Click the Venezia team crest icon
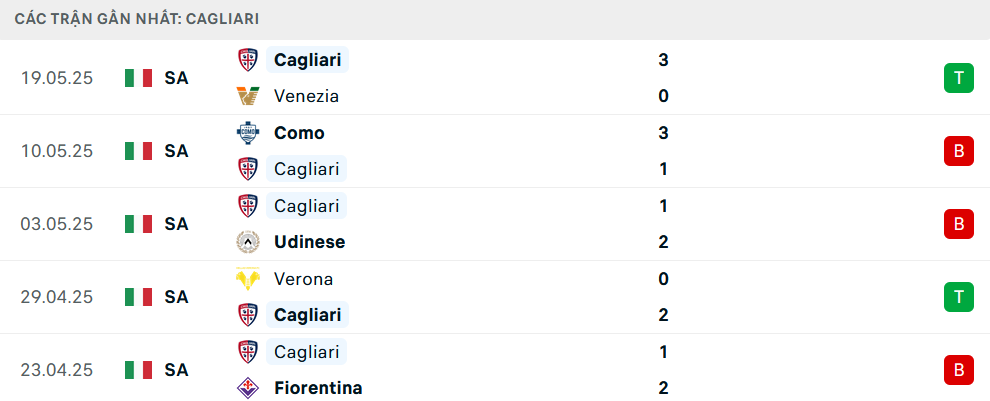The image size is (990, 401). click(x=248, y=96)
